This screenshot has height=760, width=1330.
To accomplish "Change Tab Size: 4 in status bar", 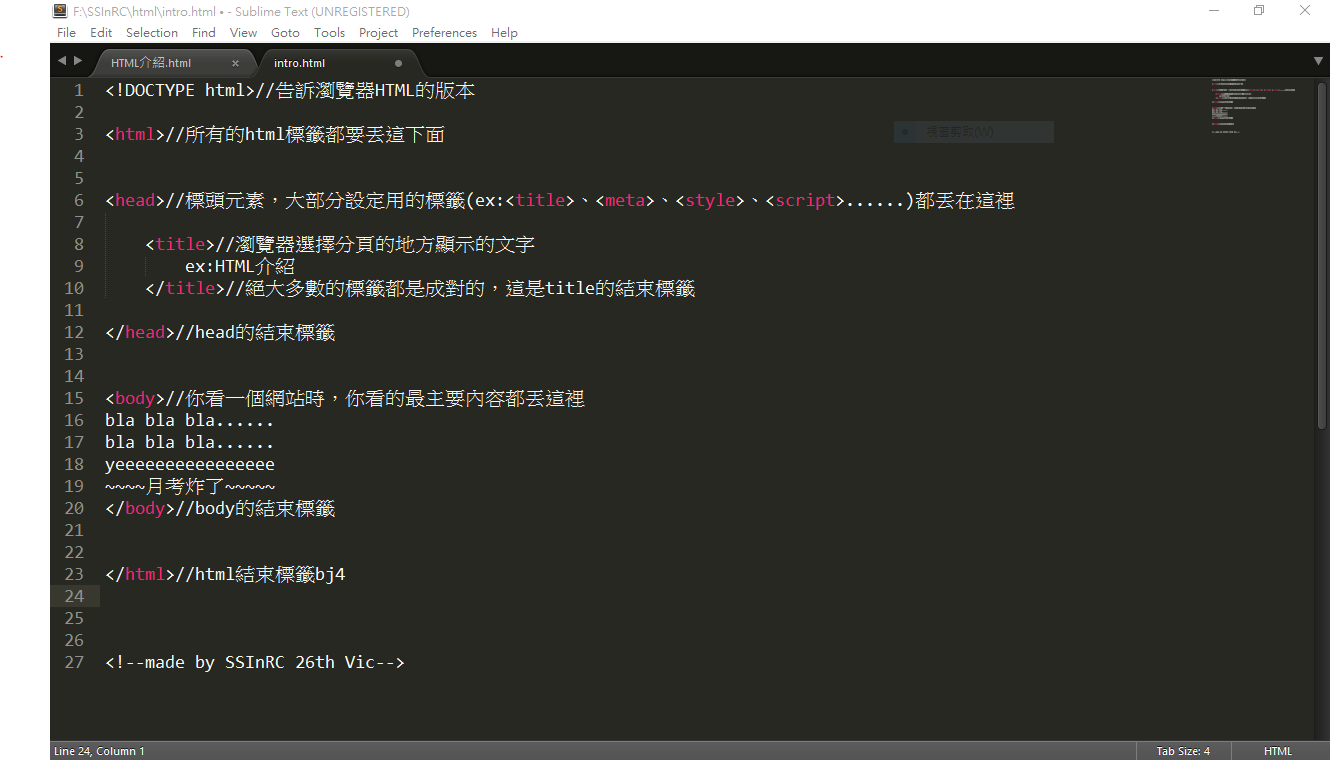I will (1183, 751).
